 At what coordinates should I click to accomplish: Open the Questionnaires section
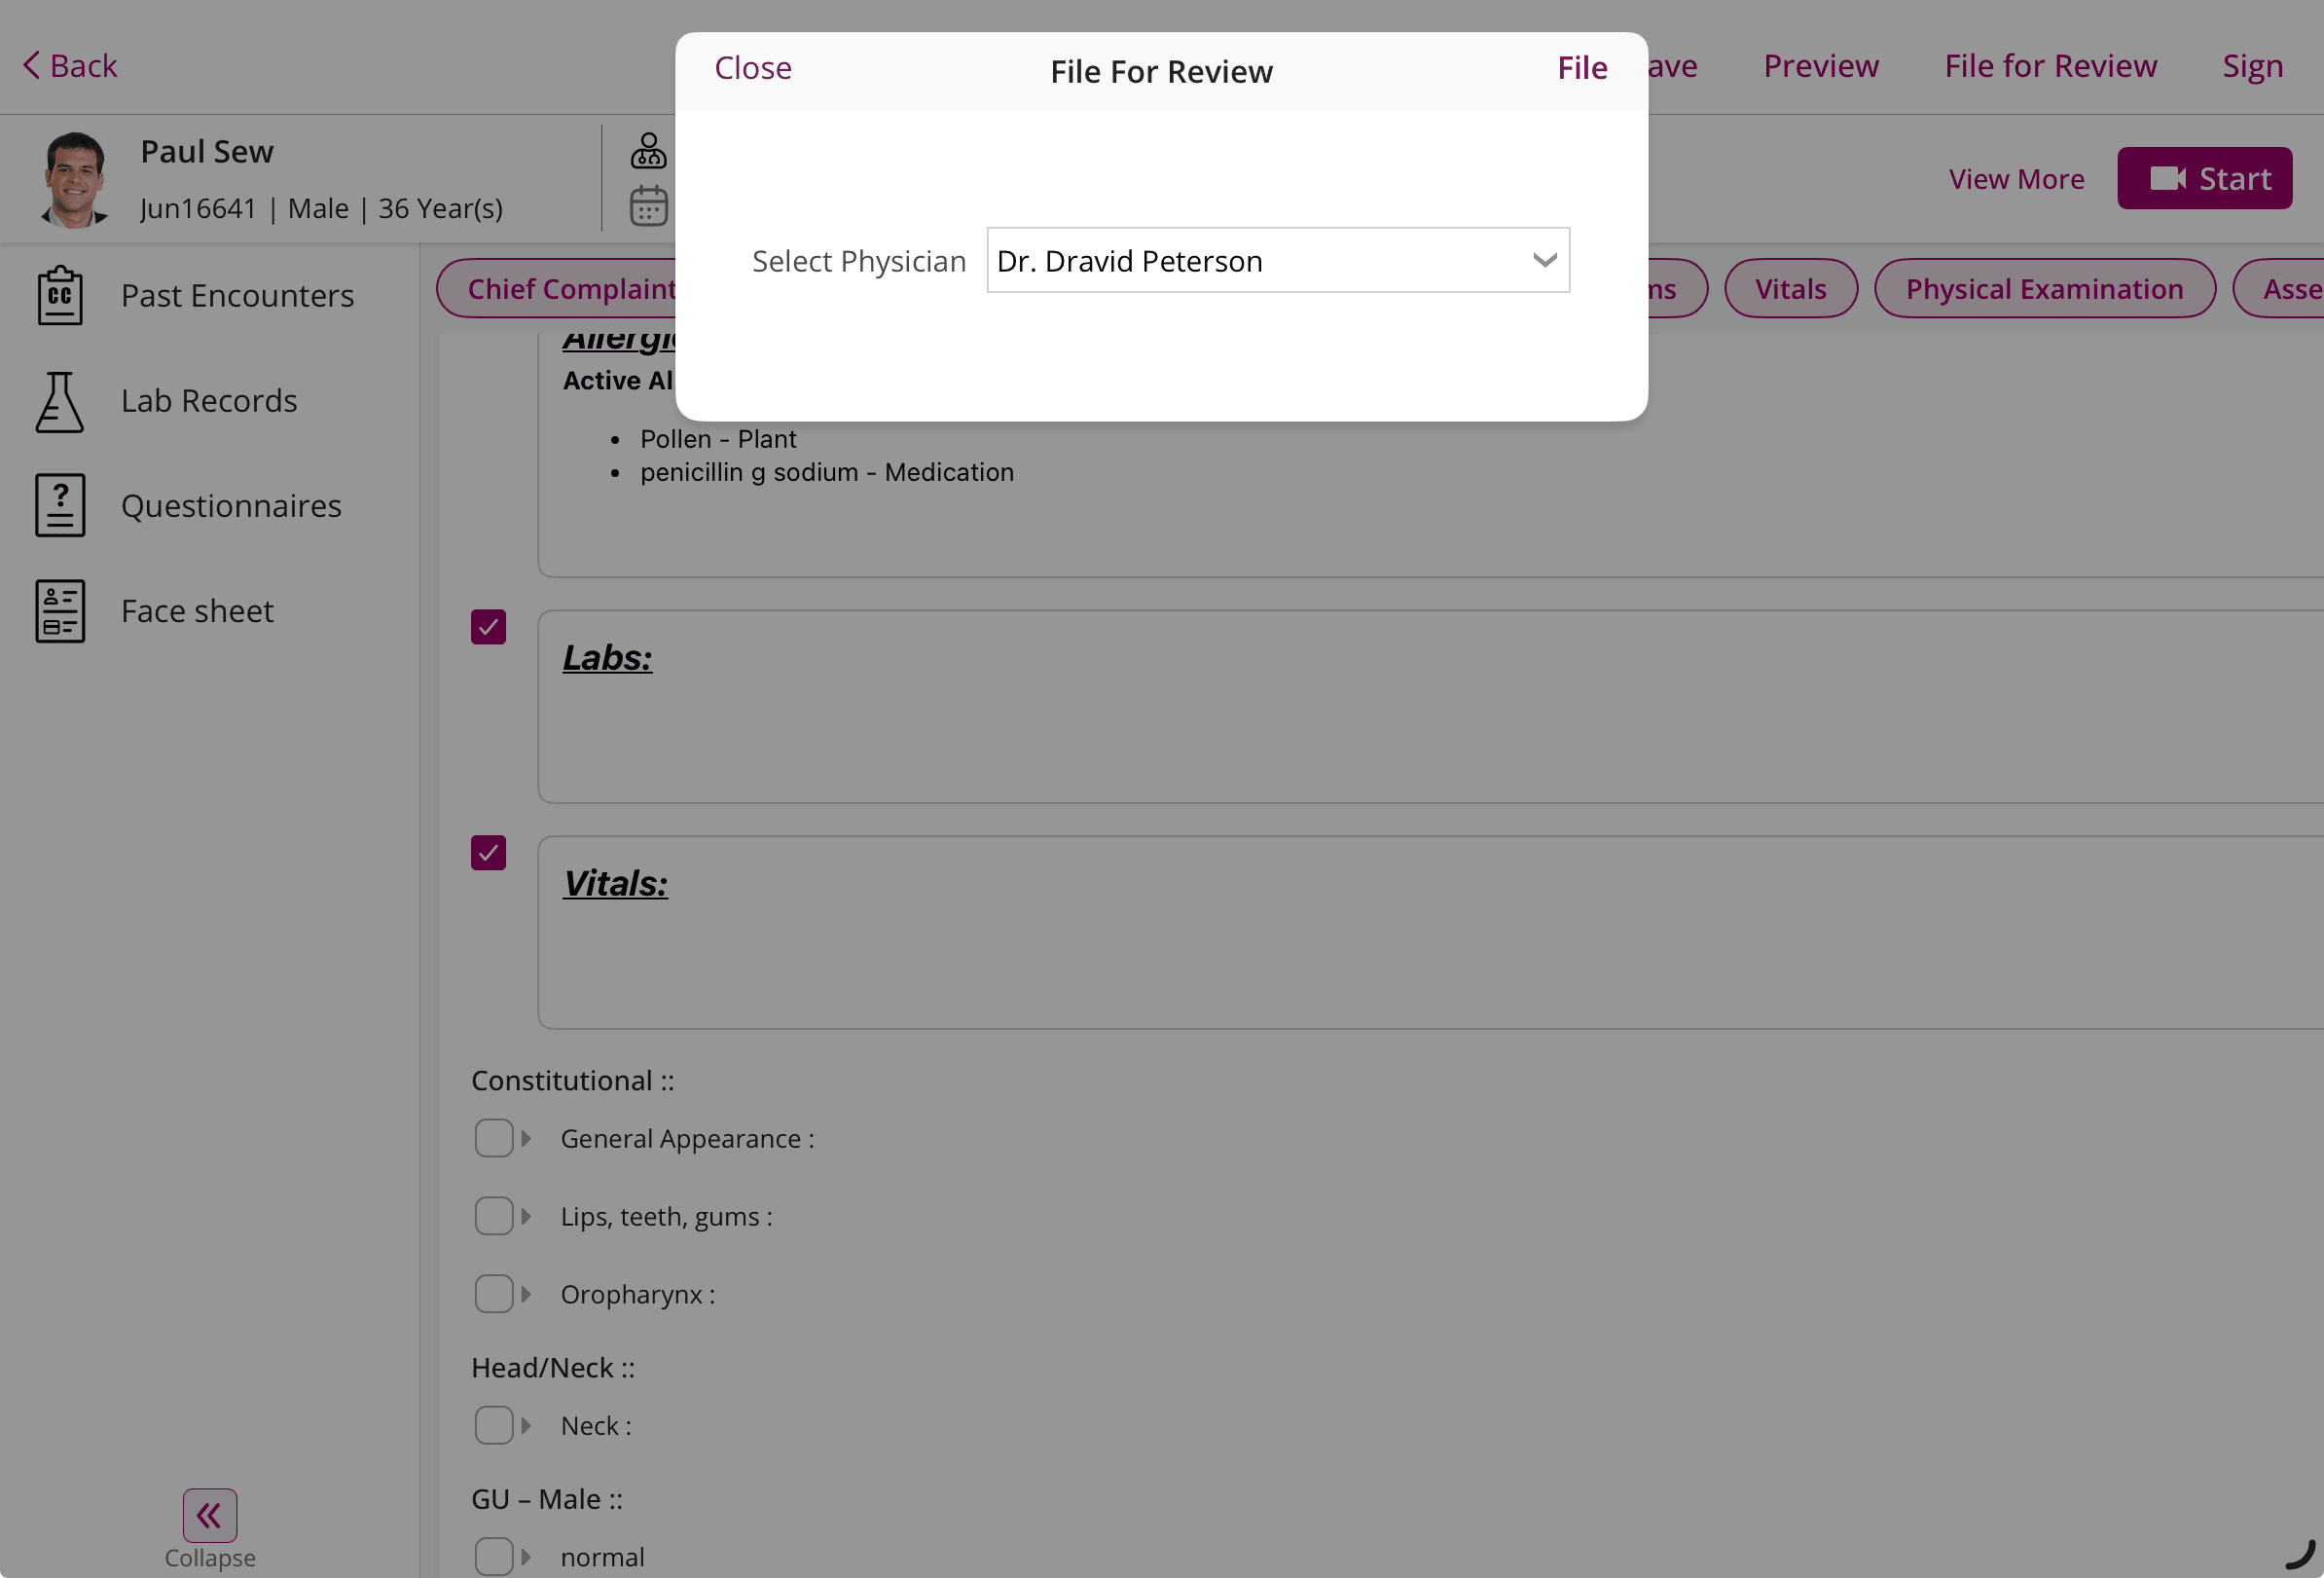(231, 506)
